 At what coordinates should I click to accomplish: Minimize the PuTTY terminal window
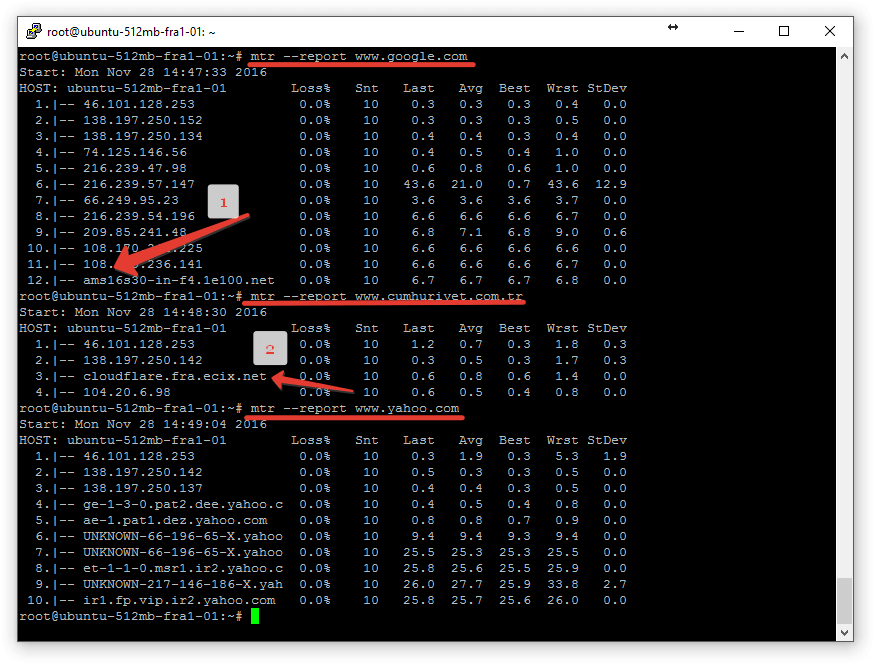[x=737, y=31]
